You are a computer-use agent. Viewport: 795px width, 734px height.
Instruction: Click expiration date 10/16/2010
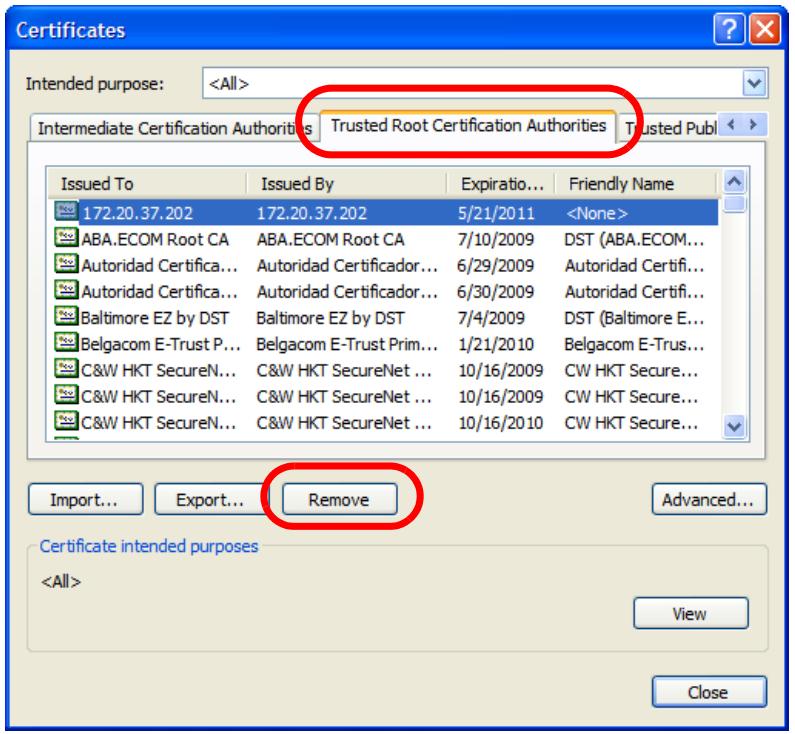tap(500, 423)
